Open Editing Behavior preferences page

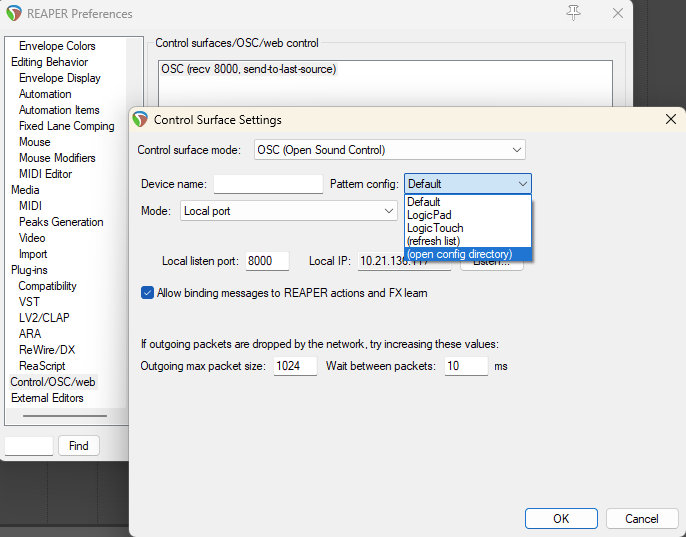click(49, 62)
